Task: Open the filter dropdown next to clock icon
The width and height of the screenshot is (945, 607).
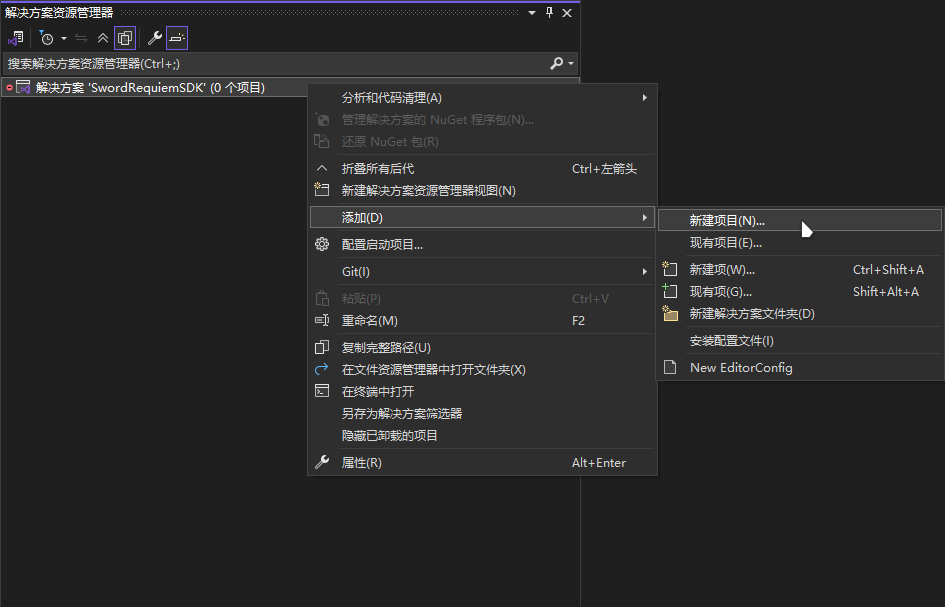Action: 63,37
